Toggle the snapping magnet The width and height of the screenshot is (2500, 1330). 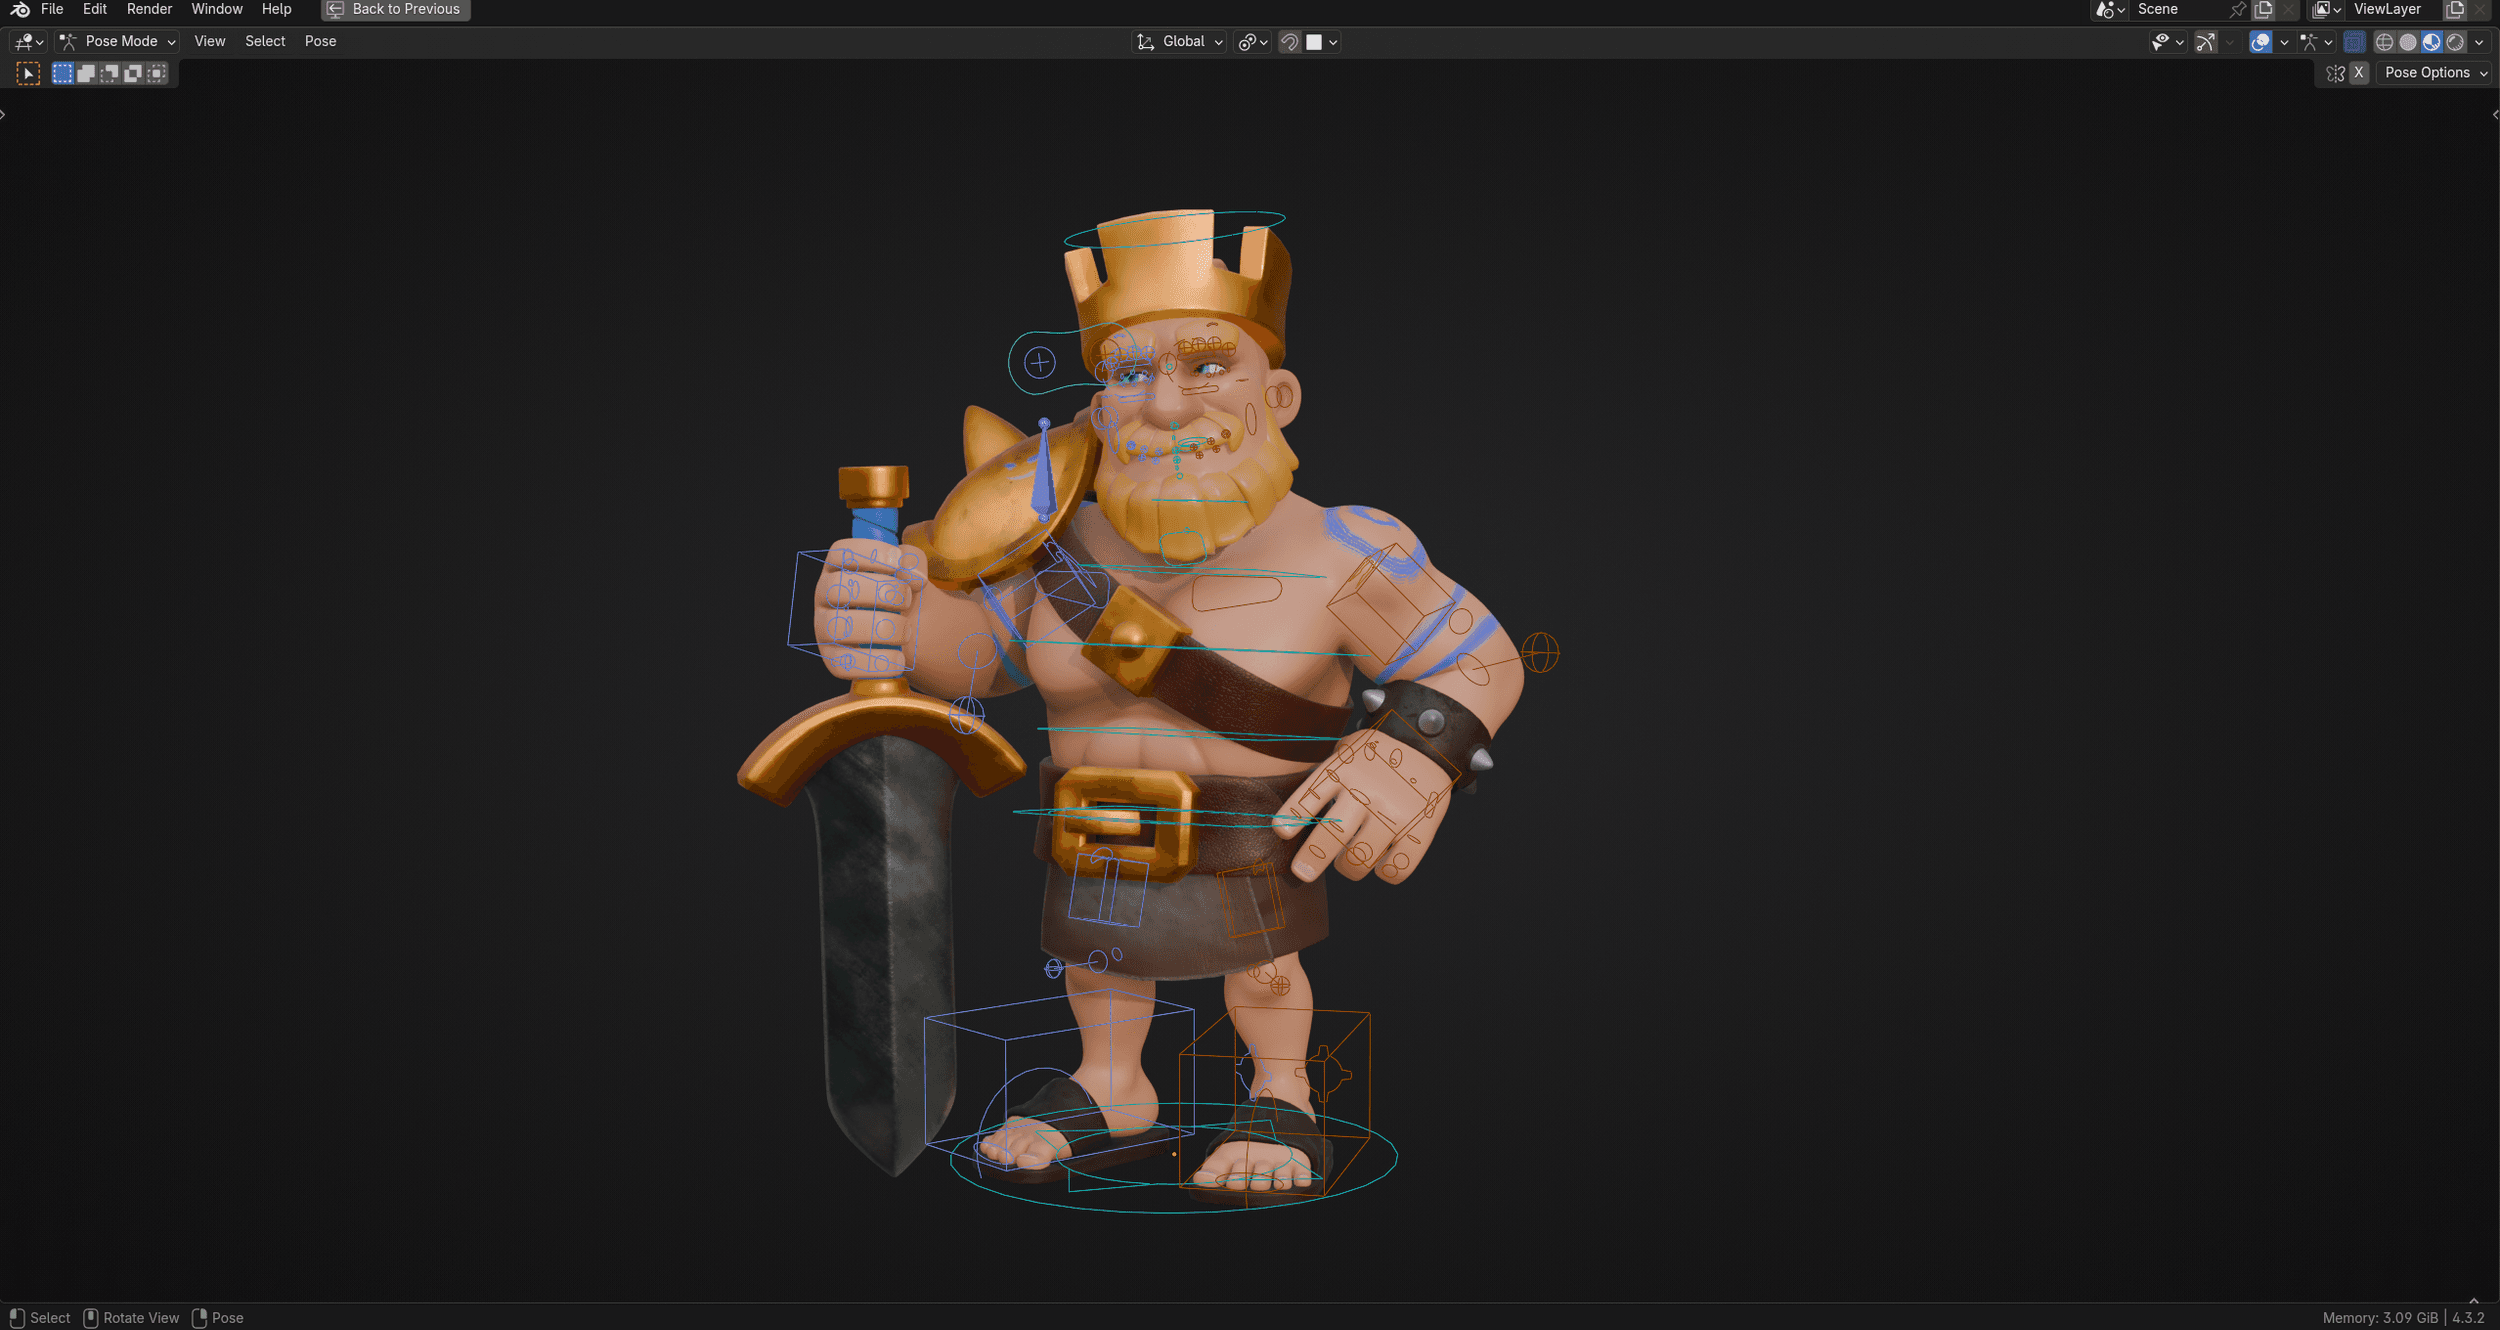pyautogui.click(x=1289, y=42)
